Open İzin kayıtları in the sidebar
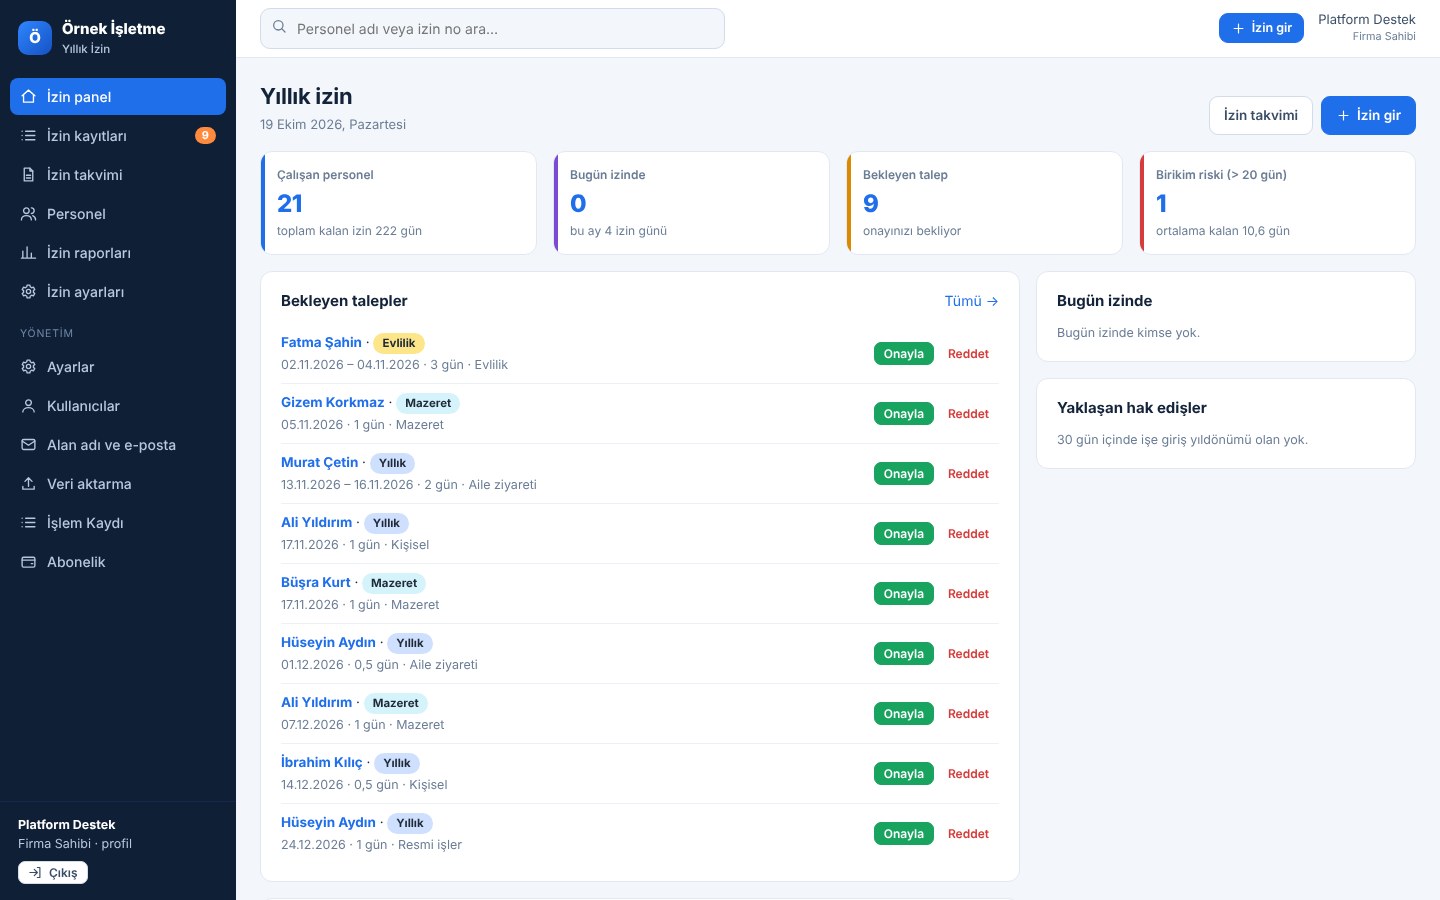Viewport: 1440px width, 900px height. point(118,136)
